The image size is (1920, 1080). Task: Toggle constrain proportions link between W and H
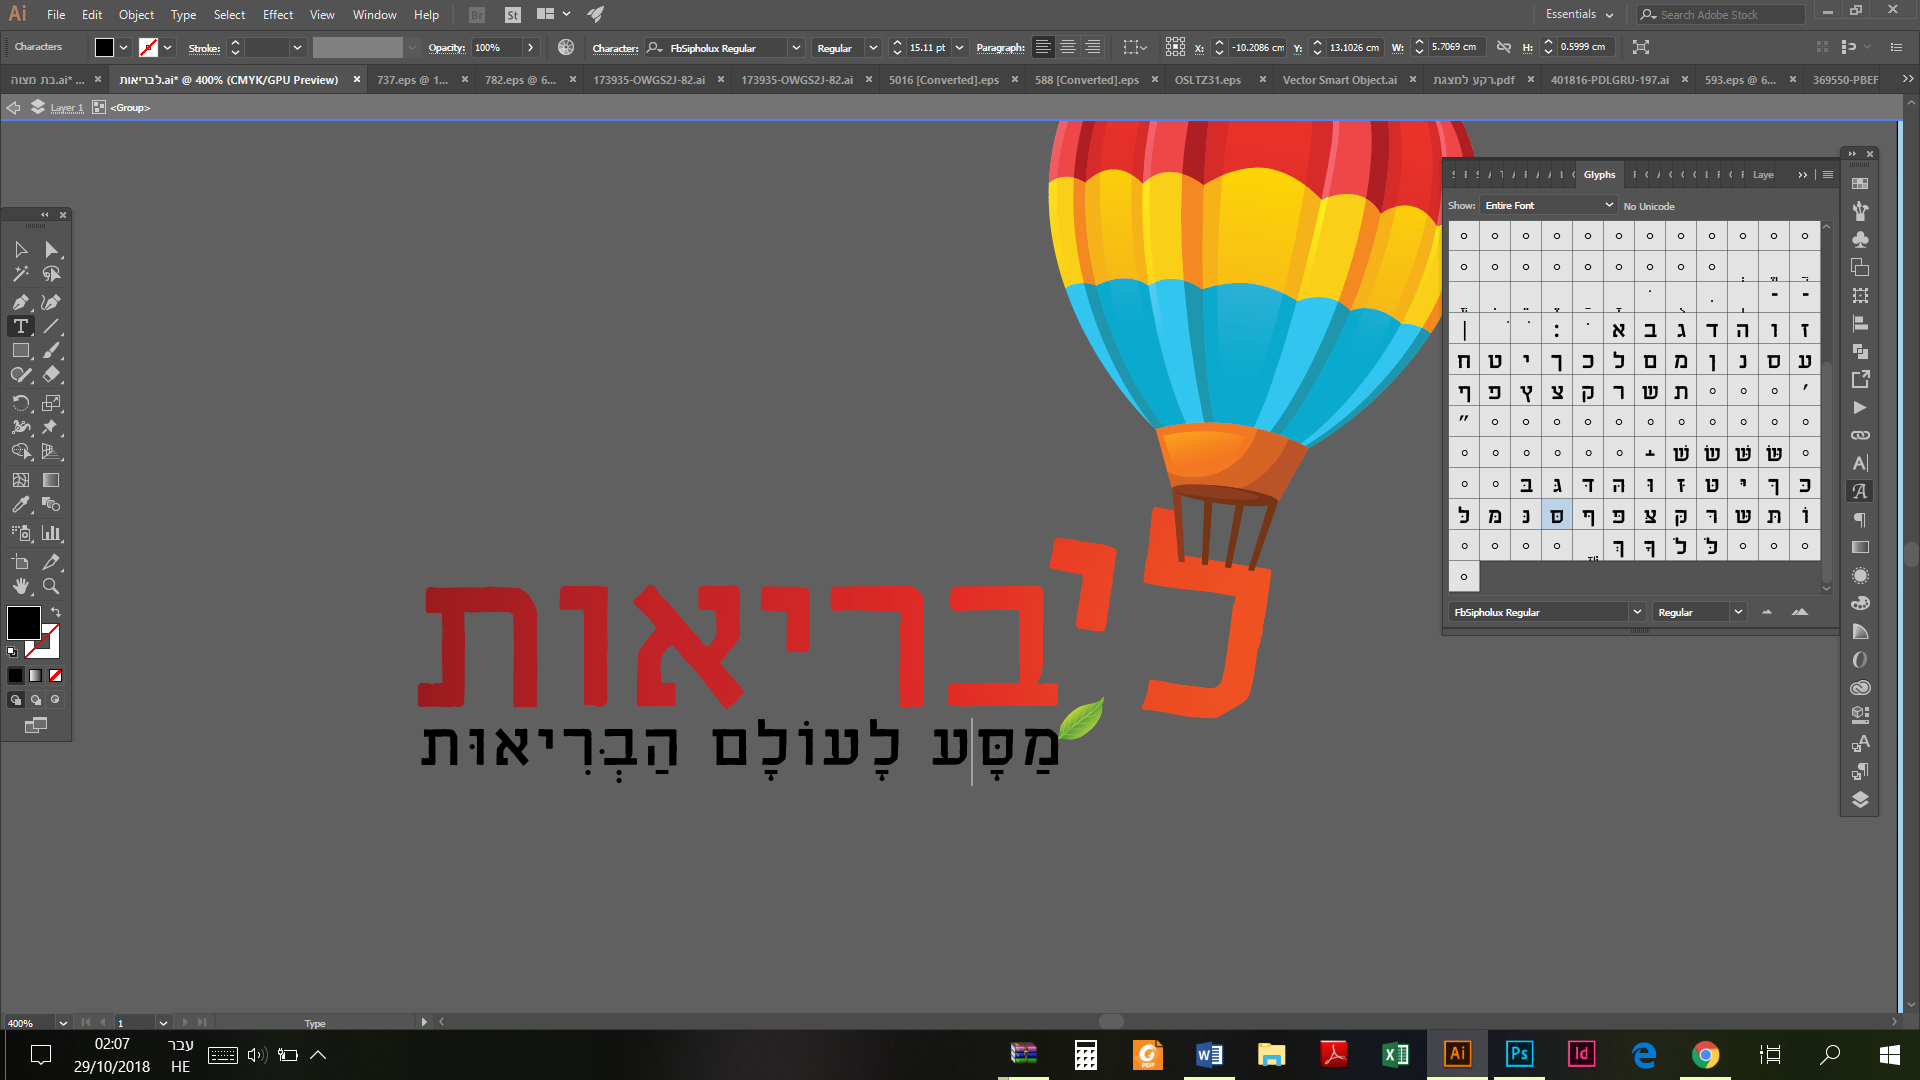[1505, 46]
